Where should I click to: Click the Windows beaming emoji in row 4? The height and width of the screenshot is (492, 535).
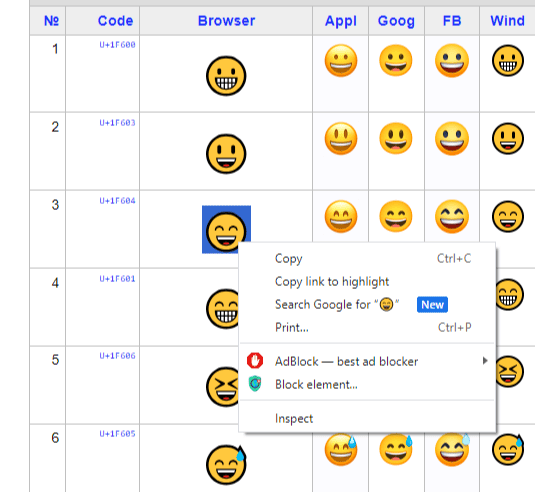[510, 294]
